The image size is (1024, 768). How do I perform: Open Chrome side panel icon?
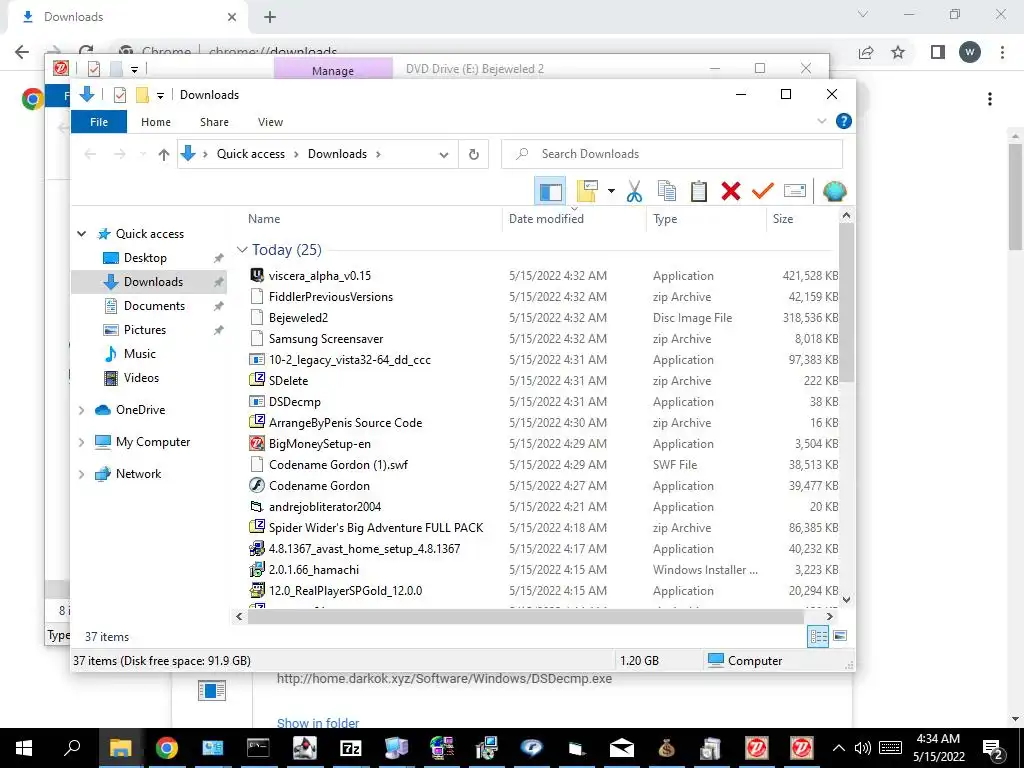click(x=938, y=52)
